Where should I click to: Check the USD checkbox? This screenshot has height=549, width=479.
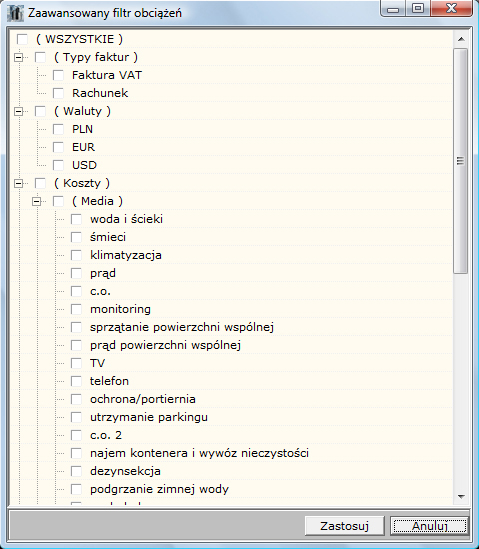[x=58, y=165]
